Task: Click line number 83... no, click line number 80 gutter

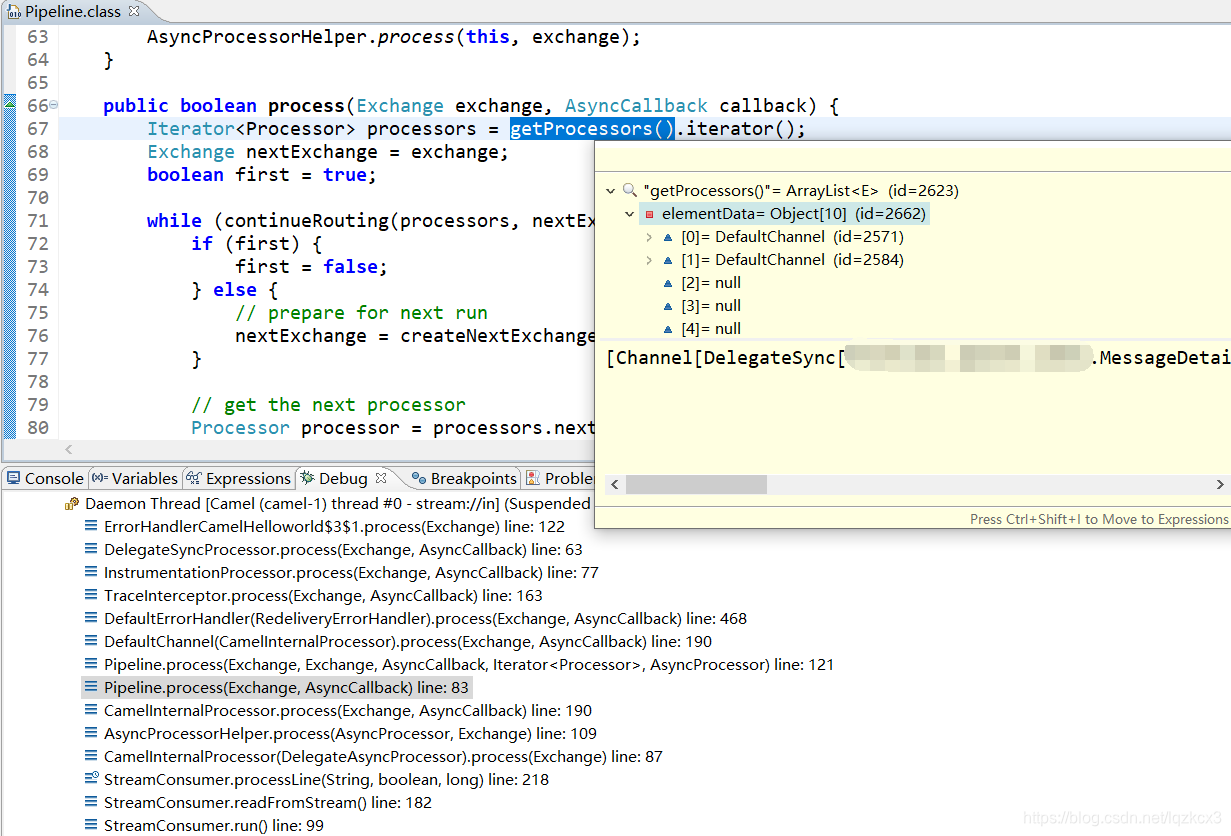Action: point(37,428)
